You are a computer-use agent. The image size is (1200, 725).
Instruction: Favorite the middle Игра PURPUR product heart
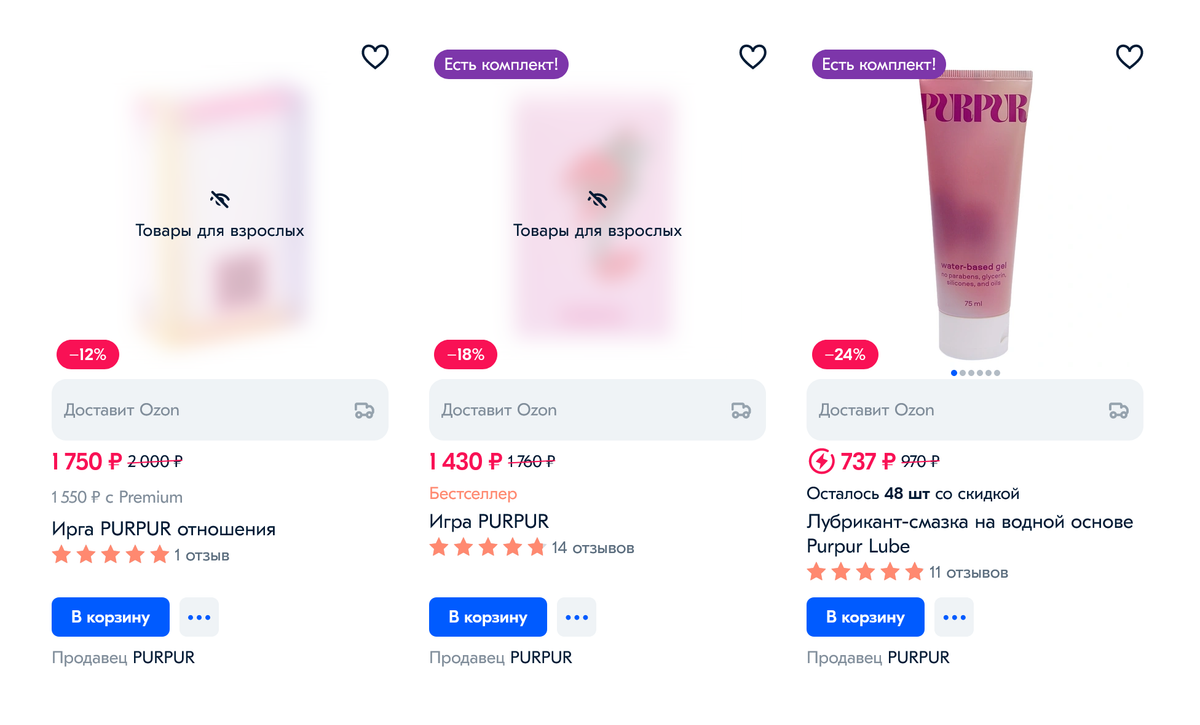(x=752, y=57)
